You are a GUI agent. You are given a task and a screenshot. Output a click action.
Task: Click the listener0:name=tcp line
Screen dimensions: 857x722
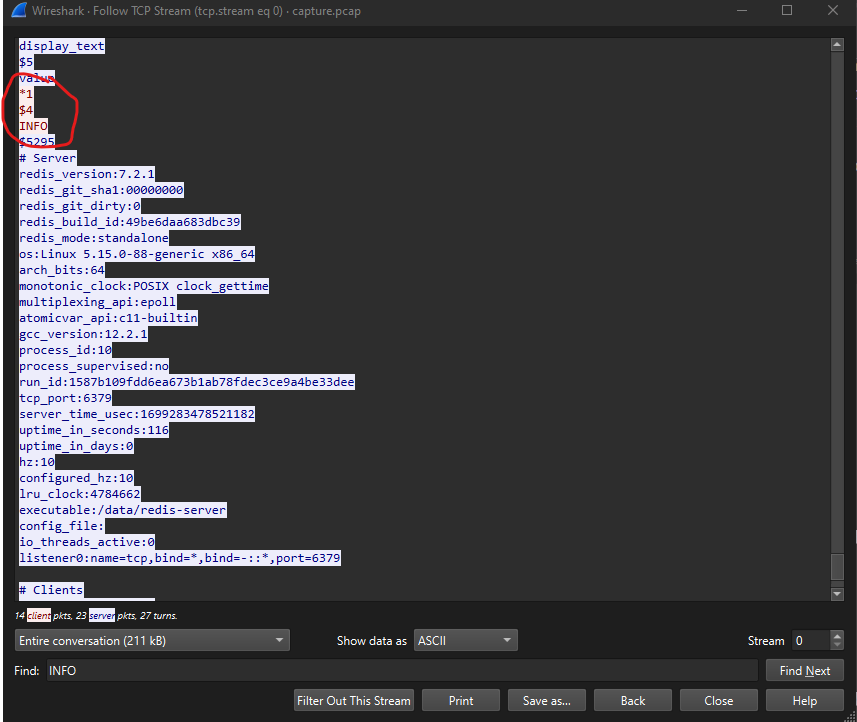tap(180, 557)
